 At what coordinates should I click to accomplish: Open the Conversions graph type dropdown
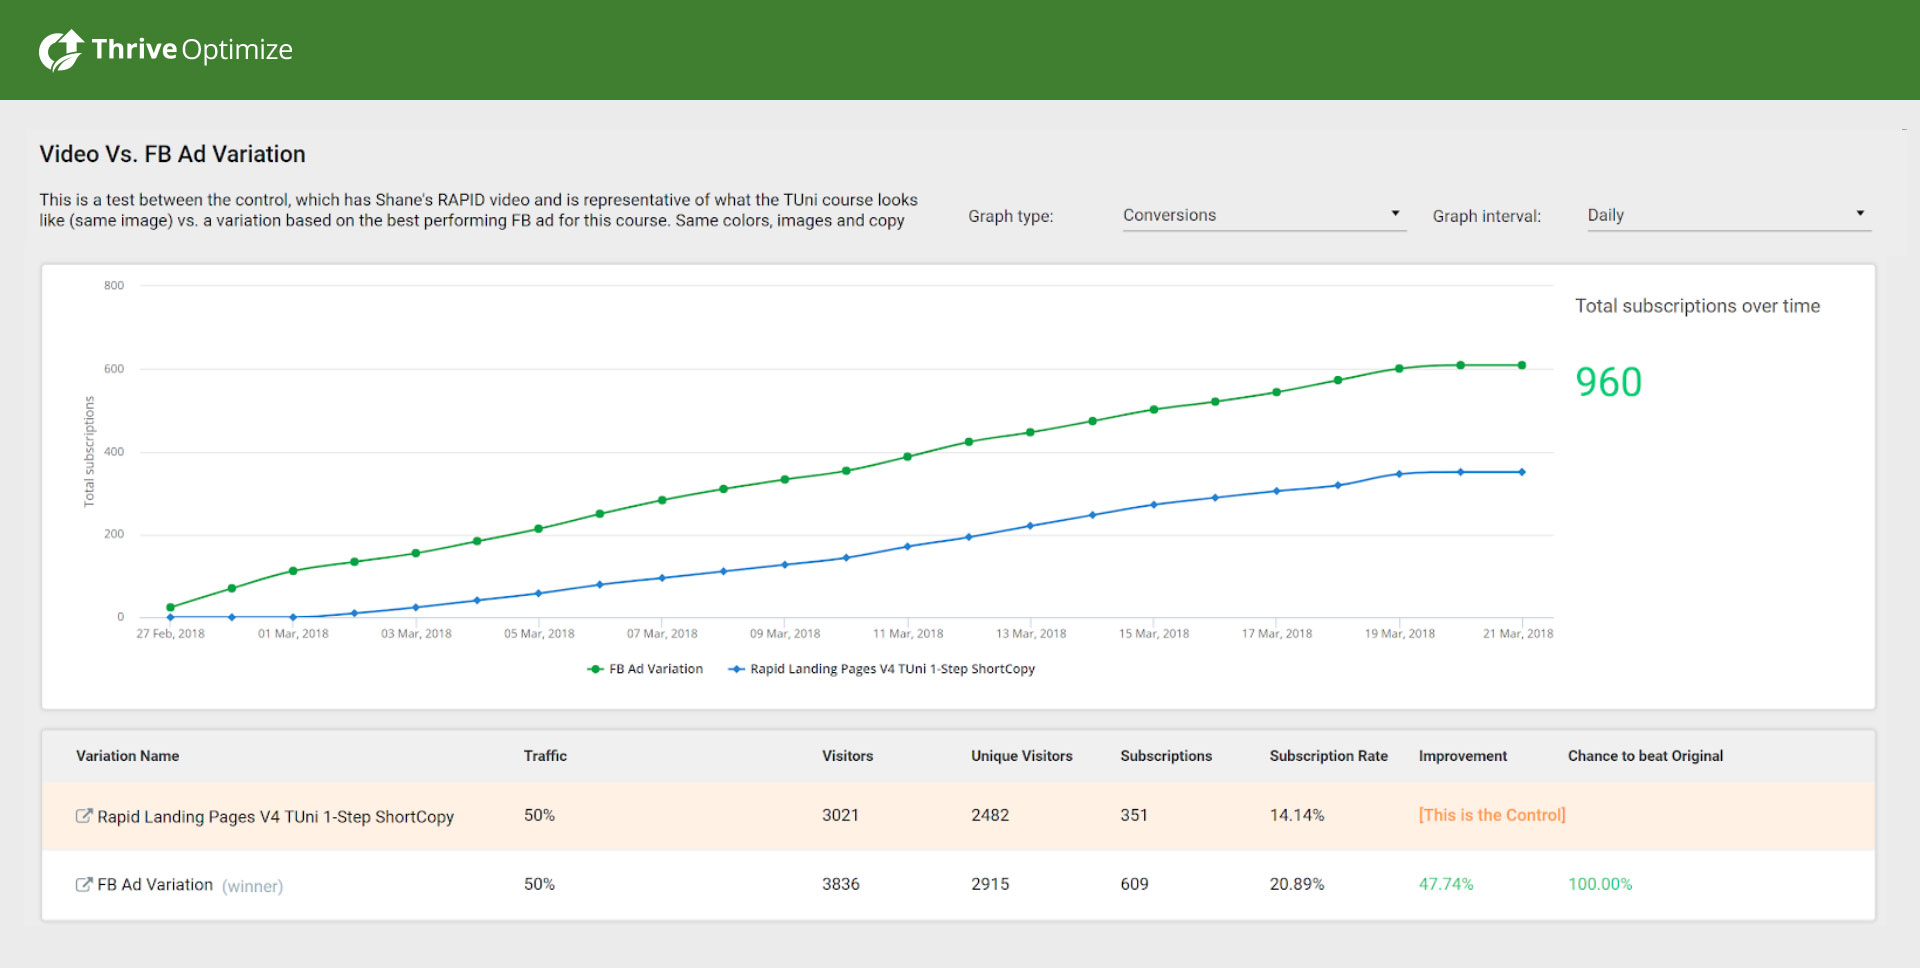coord(1263,214)
